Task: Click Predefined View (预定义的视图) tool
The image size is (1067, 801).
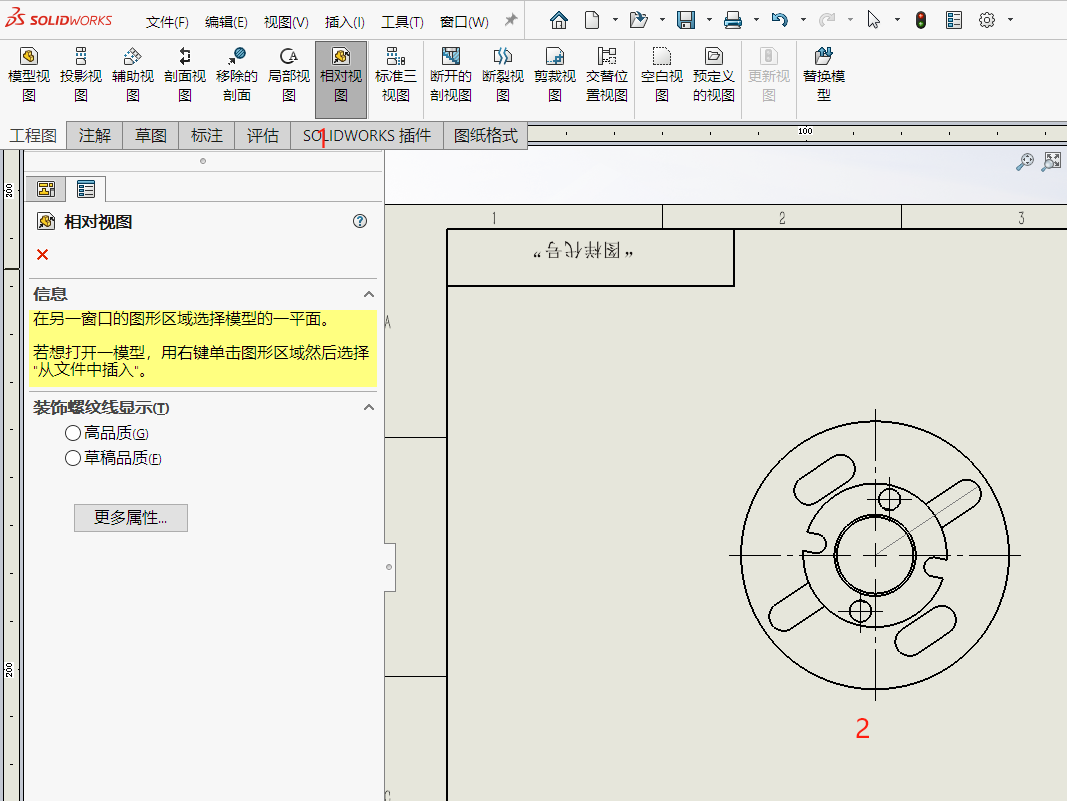Action: coord(714,75)
